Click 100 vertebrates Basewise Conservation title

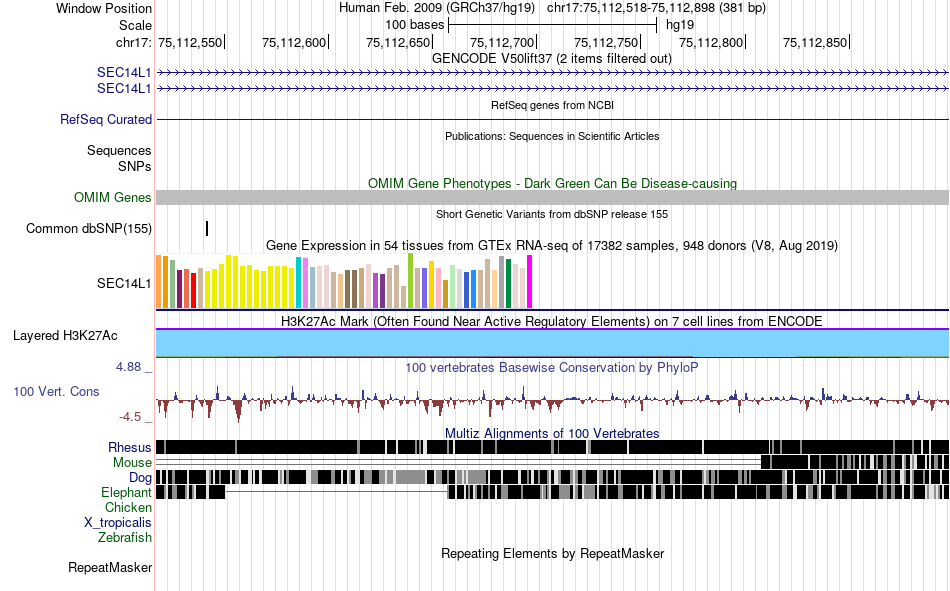click(x=552, y=367)
